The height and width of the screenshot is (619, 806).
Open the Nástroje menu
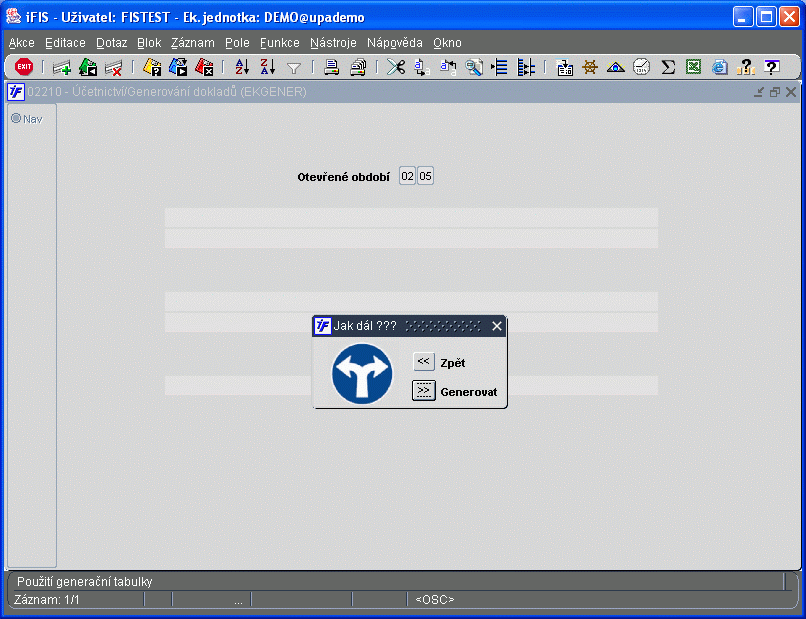coord(333,43)
